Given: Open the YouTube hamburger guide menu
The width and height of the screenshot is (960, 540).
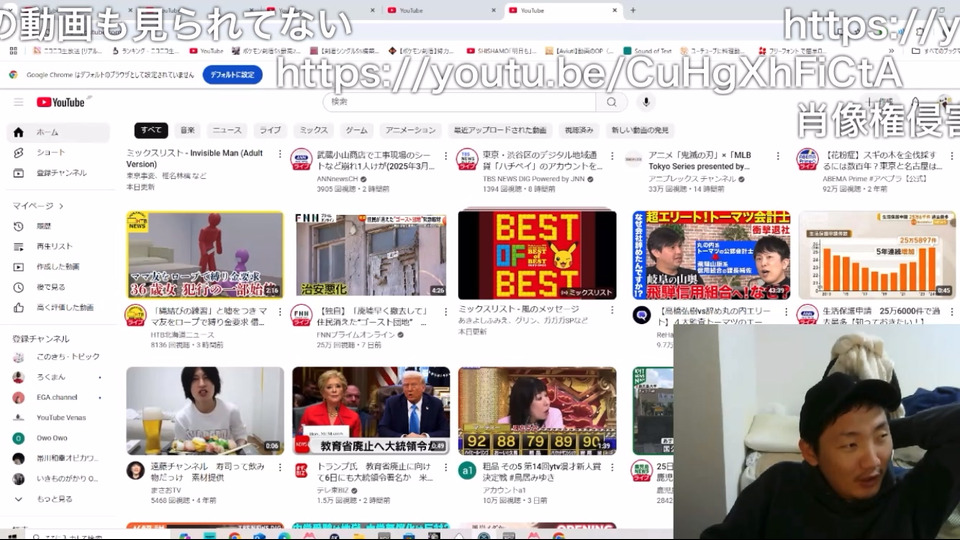Looking at the screenshot, I should [x=18, y=102].
